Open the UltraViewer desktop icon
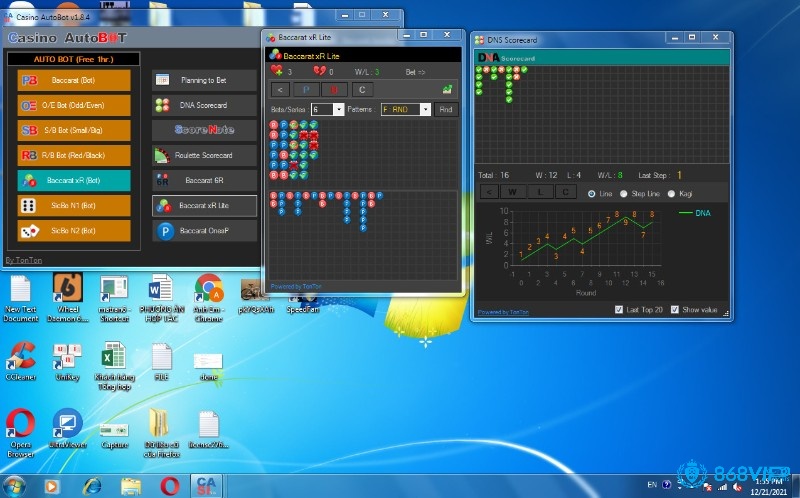Viewport: 800px width, 498px height. [x=67, y=429]
